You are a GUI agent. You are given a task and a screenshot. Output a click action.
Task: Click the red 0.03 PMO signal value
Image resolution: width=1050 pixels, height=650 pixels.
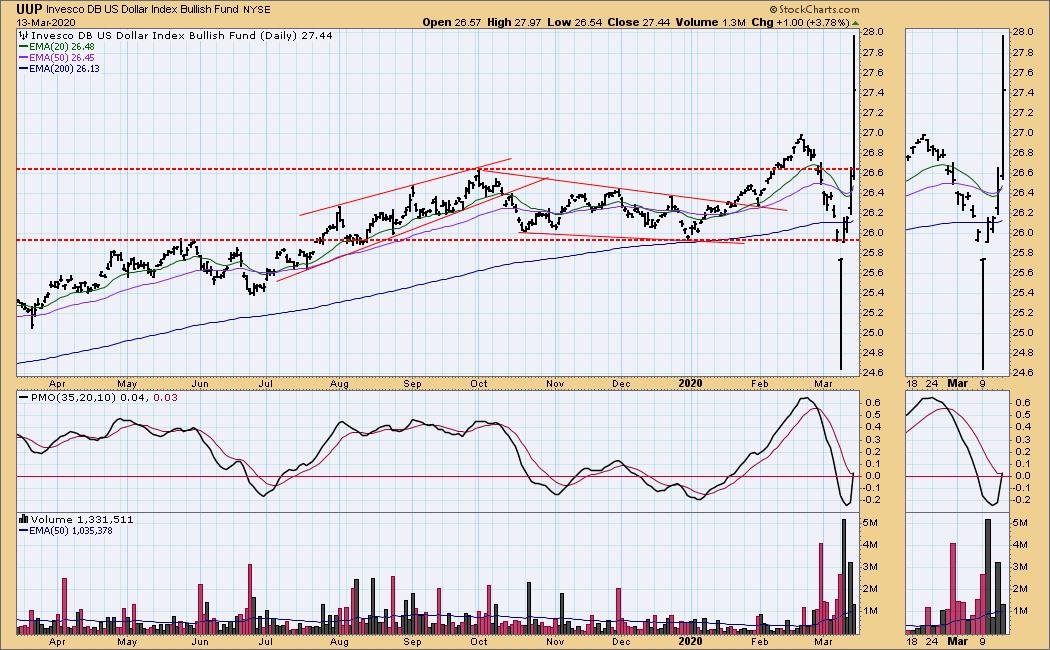pyautogui.click(x=166, y=398)
